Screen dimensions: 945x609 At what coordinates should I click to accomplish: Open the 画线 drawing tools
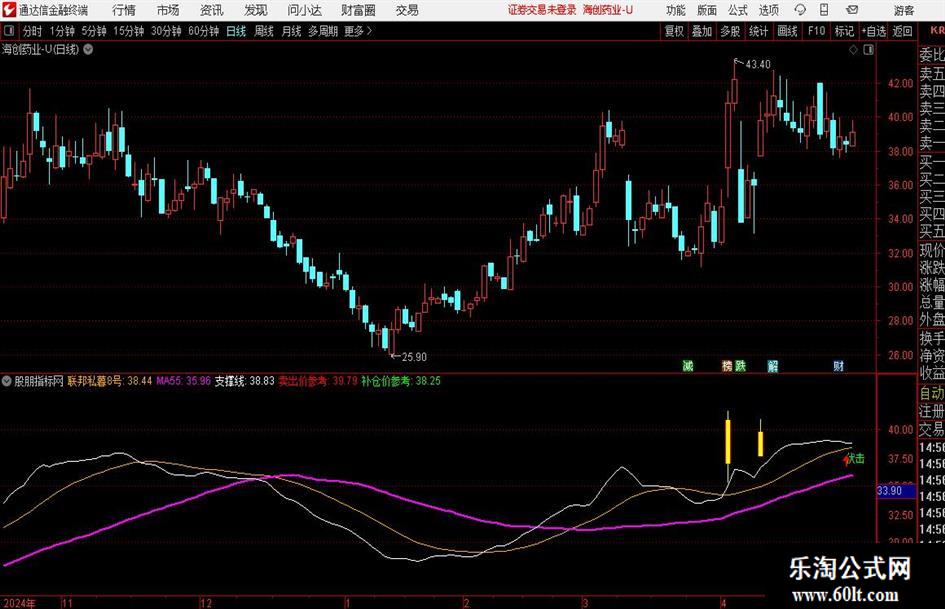pos(787,31)
